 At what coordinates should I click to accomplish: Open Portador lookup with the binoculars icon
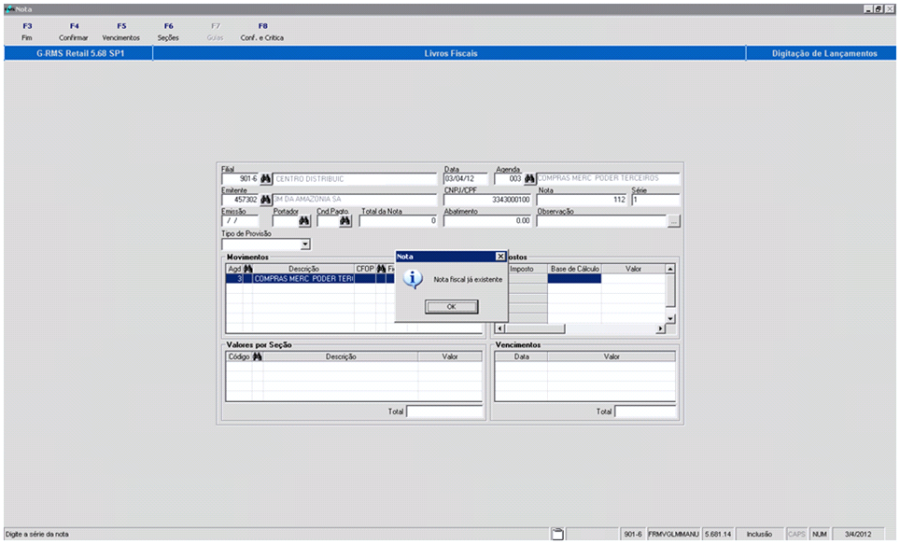click(304, 221)
